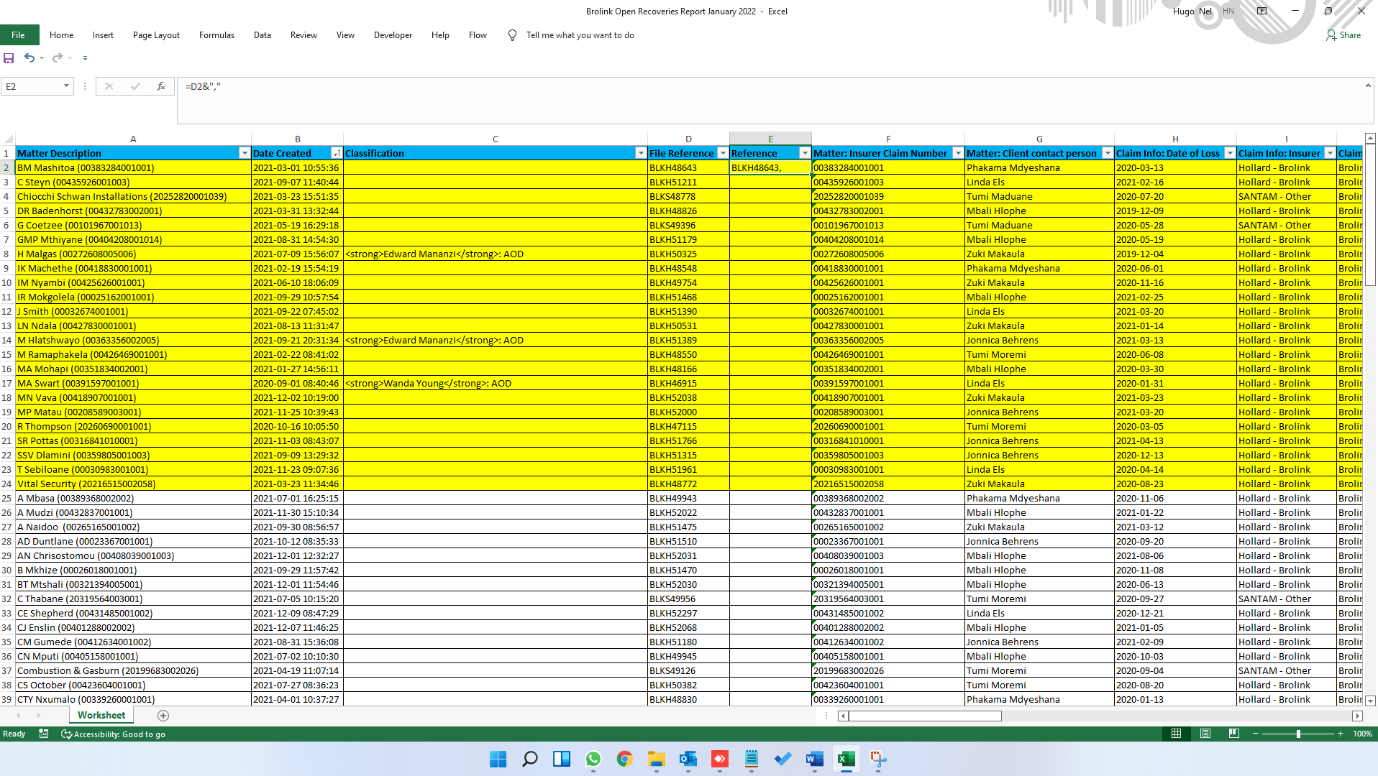Click the macro recording status icon
1378x776 pixels.
pos(43,734)
